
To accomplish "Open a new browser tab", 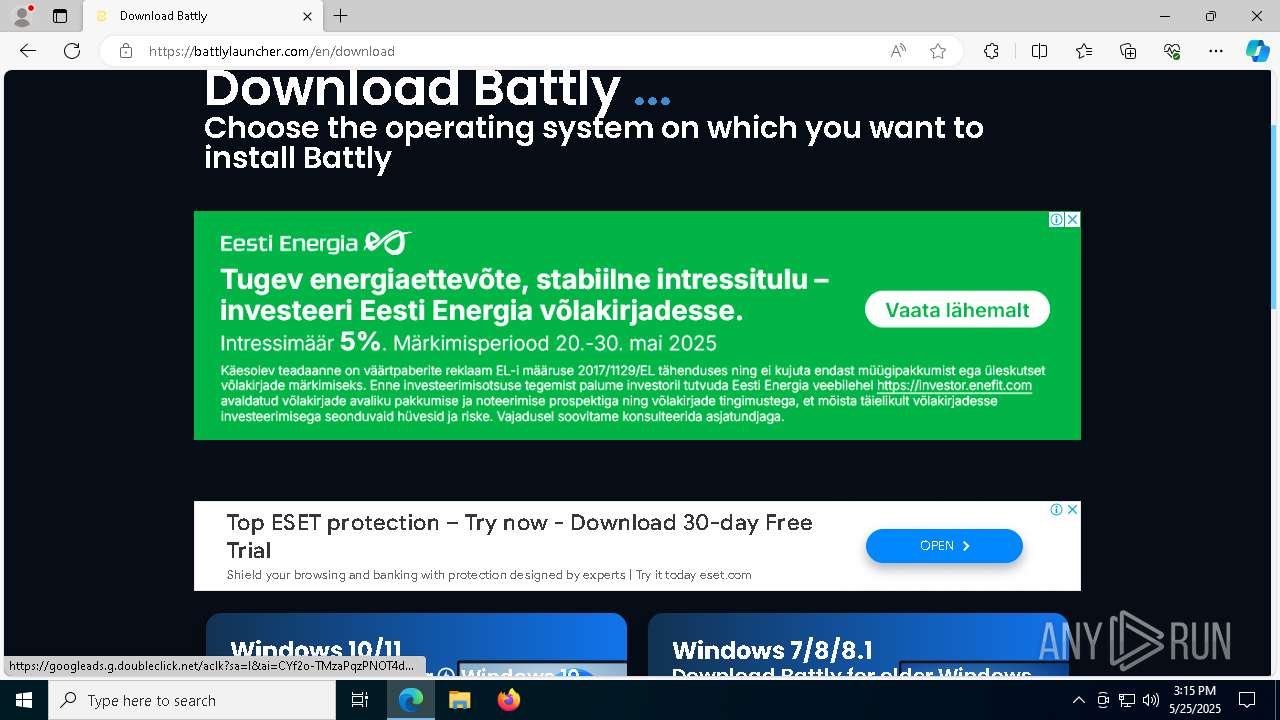I will [x=341, y=16].
